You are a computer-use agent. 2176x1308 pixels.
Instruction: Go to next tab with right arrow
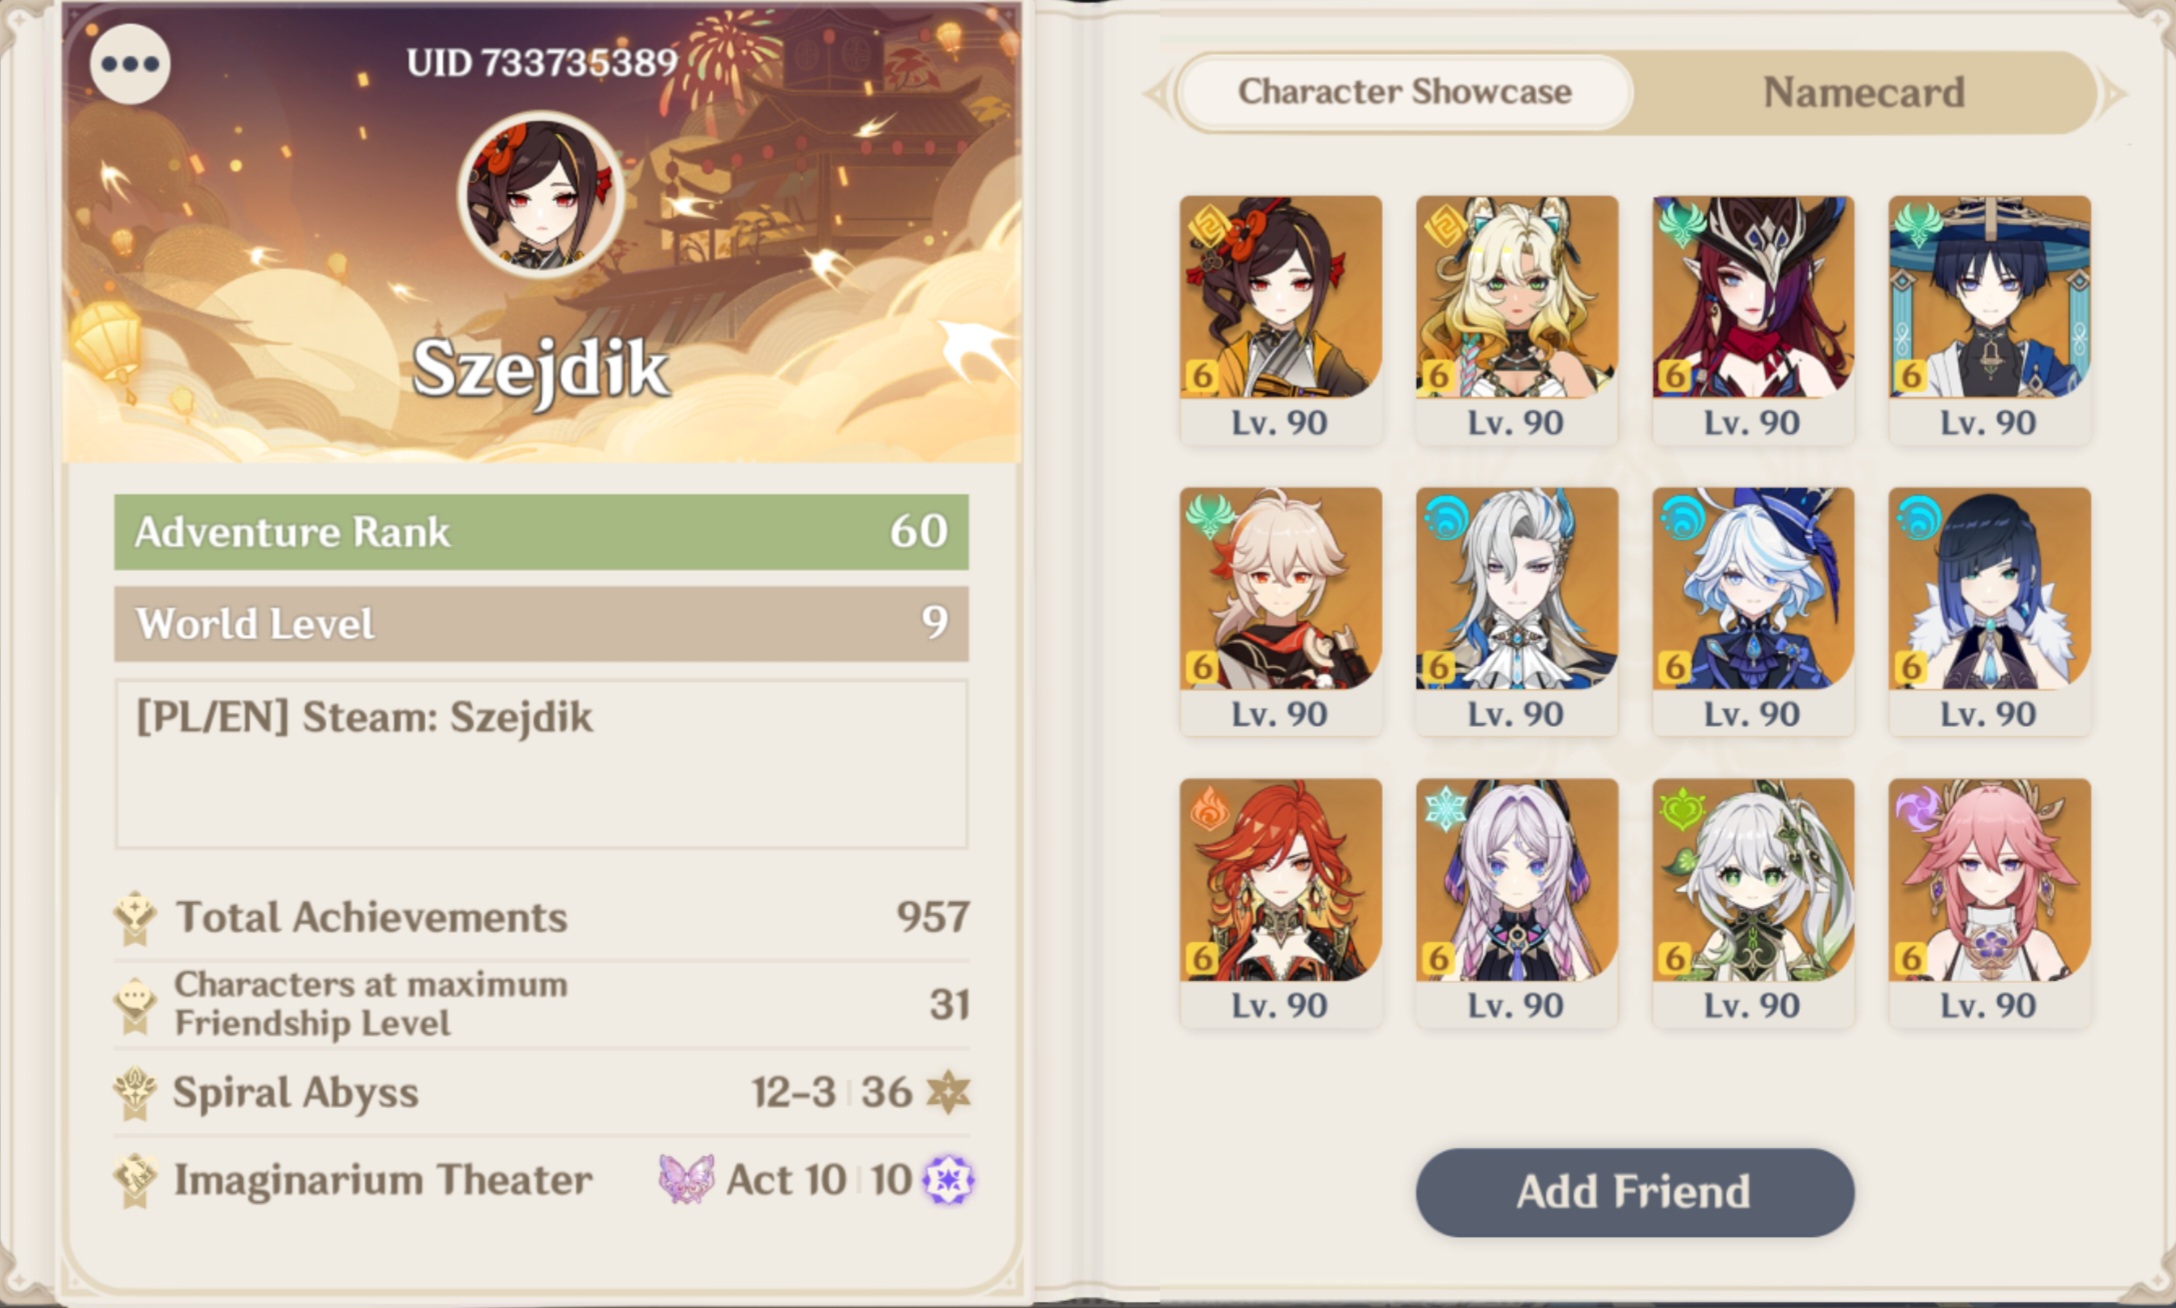coord(2113,94)
